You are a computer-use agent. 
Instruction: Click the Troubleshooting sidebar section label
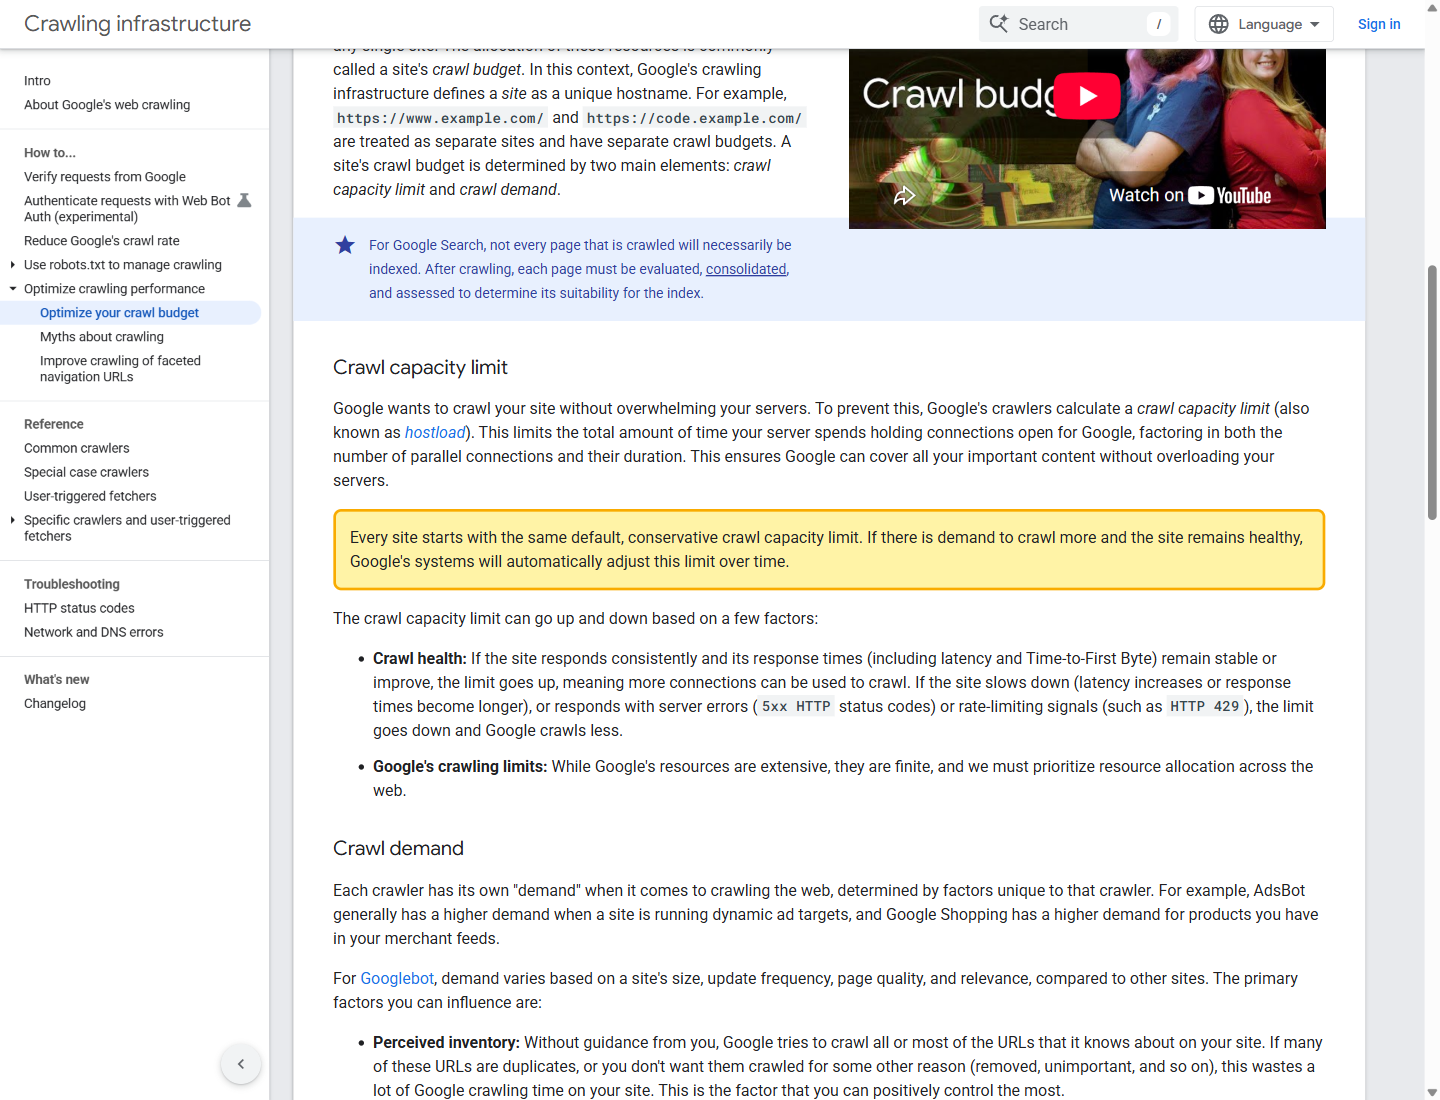(x=72, y=584)
